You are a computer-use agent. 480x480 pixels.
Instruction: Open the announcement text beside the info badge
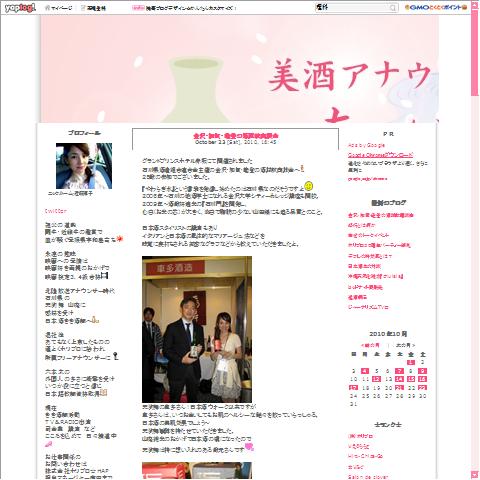(190, 8)
